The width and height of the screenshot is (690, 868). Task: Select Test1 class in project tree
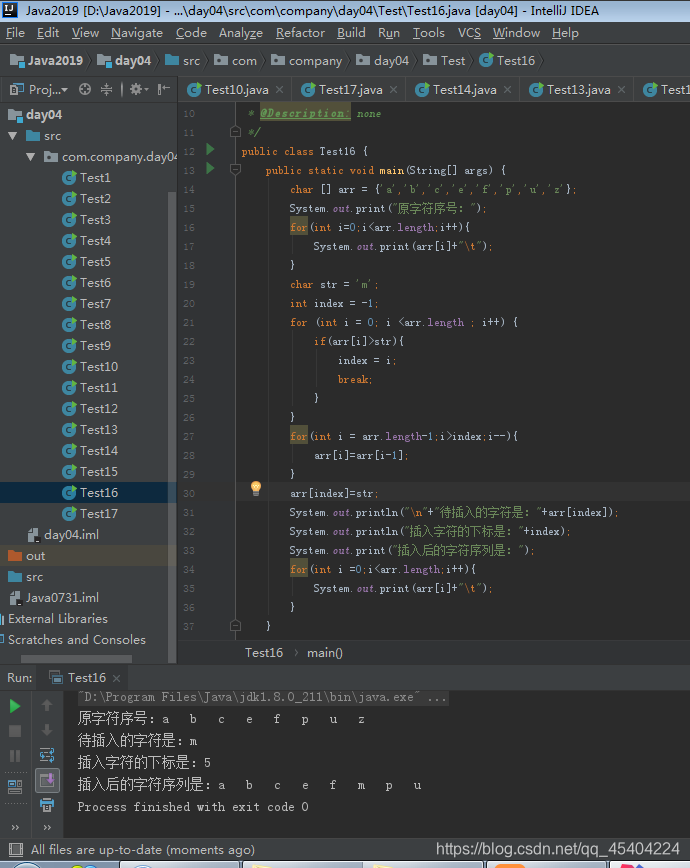[87, 178]
